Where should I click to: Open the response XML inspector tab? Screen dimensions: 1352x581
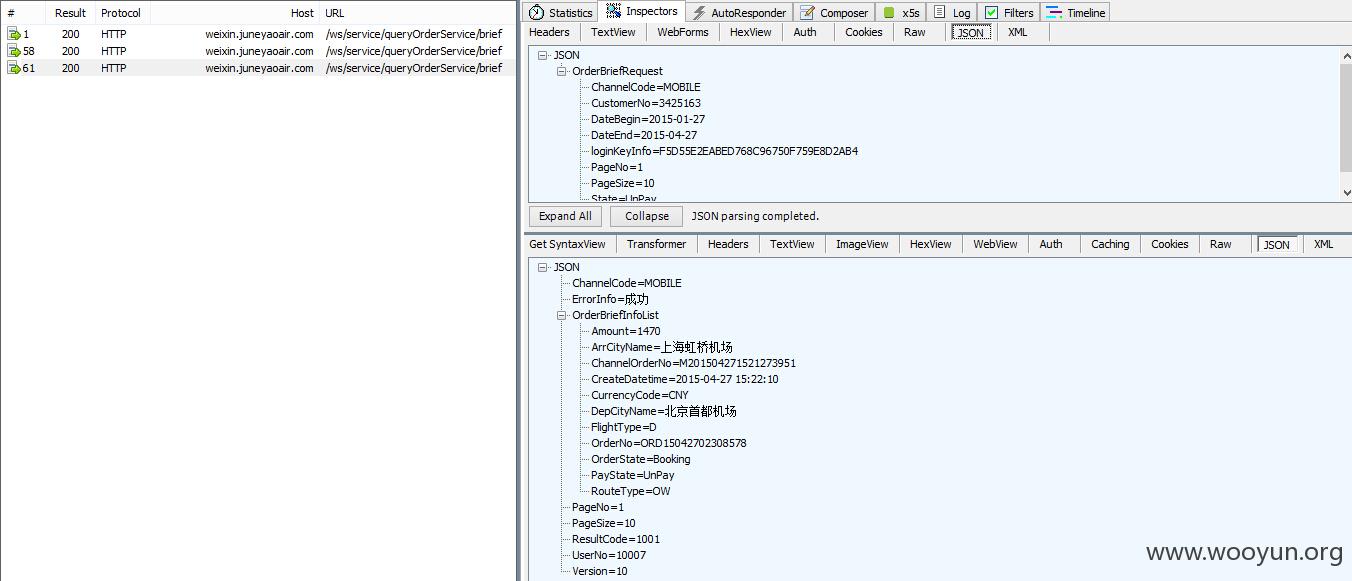tap(1323, 244)
